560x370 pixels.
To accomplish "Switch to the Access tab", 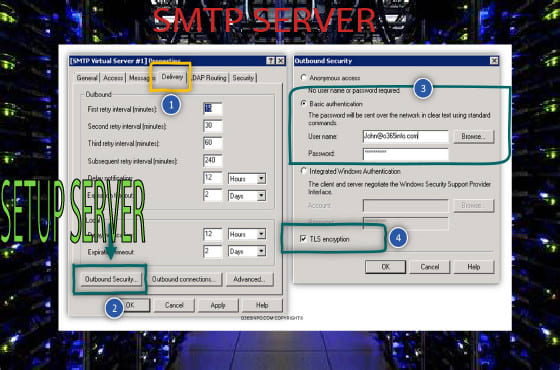I will (113, 78).
